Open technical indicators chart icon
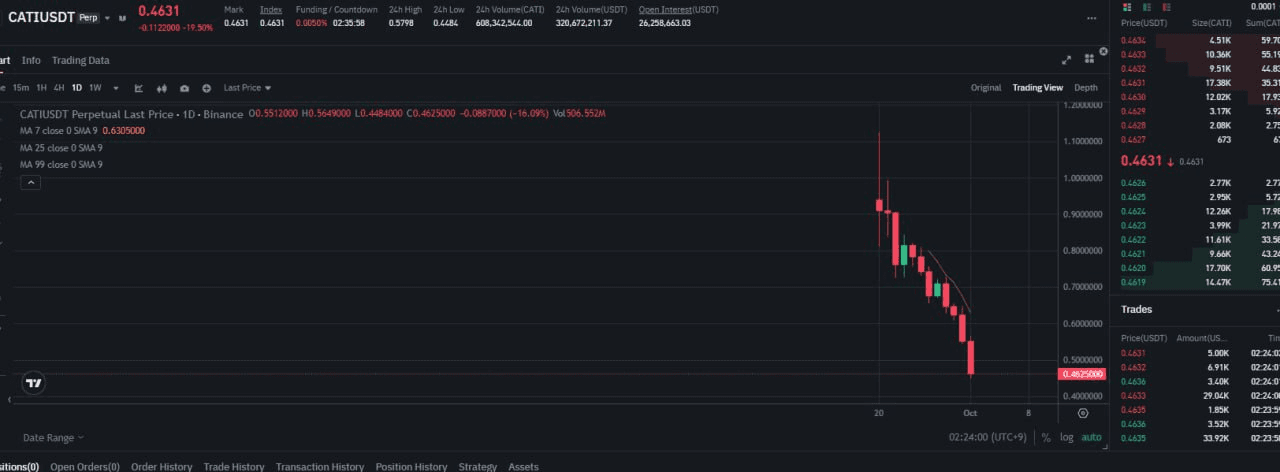The height and width of the screenshot is (472, 1280). point(138,88)
